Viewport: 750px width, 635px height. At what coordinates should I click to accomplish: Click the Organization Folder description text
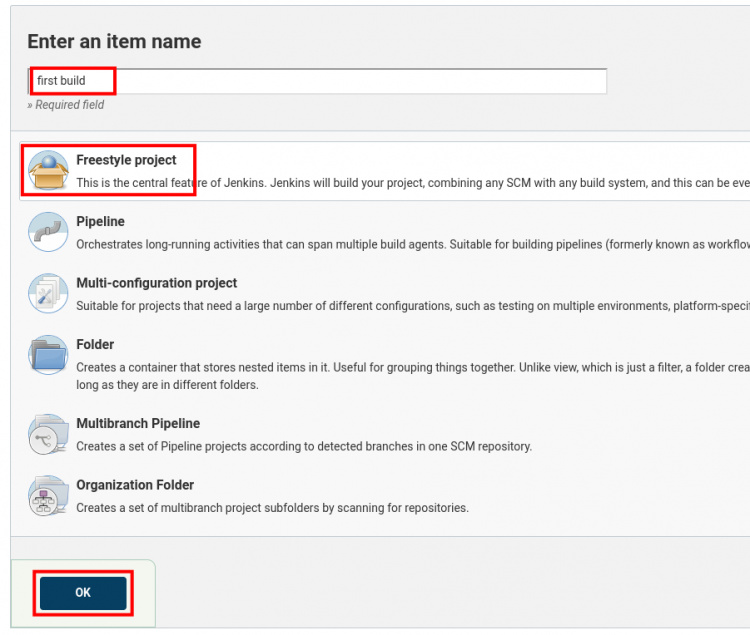[x=272, y=508]
